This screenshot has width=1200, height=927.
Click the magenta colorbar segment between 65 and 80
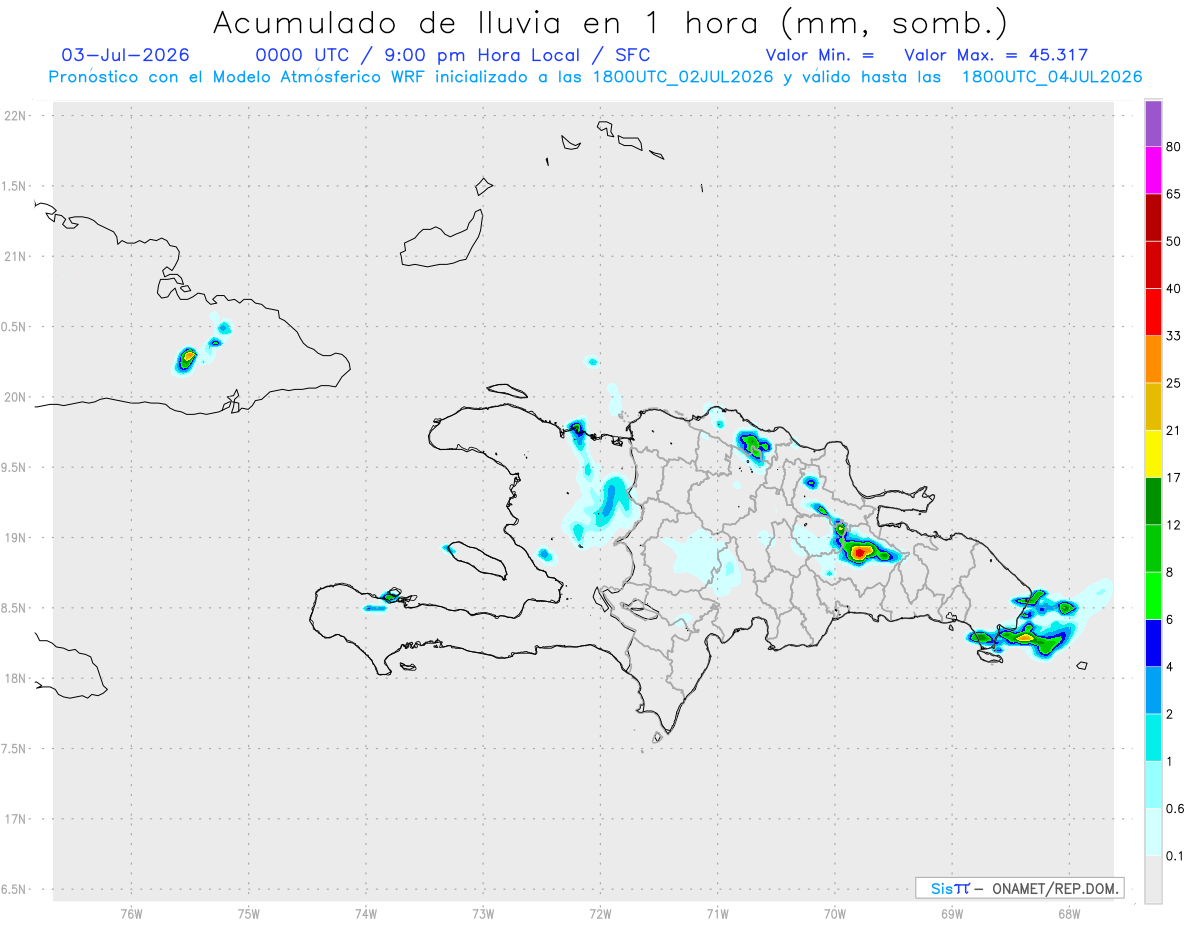click(x=1153, y=170)
